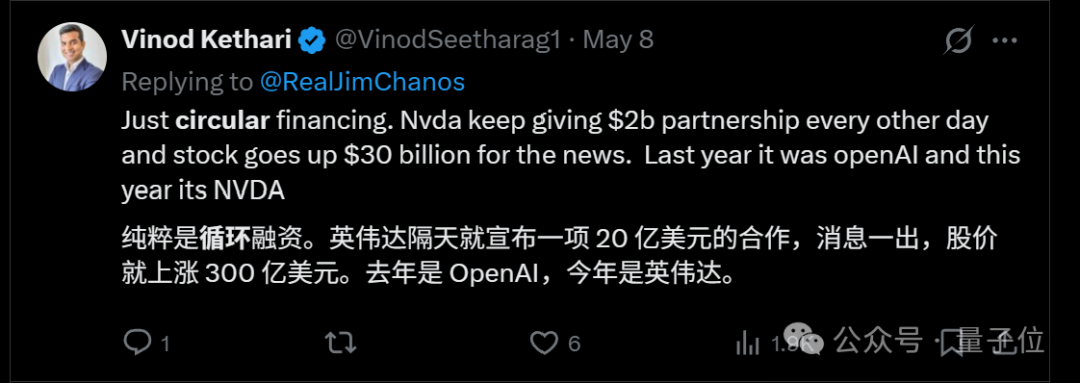Click the WeChat logo watermark
1080x383 pixels.
click(x=804, y=340)
